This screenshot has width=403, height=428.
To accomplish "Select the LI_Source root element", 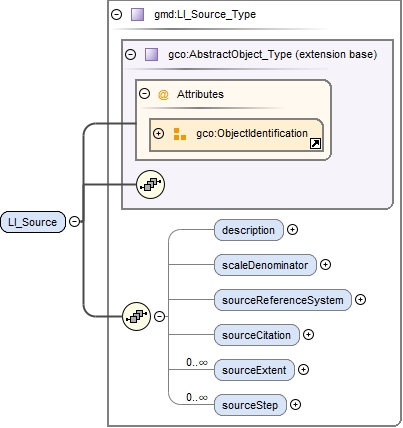I will [33, 222].
